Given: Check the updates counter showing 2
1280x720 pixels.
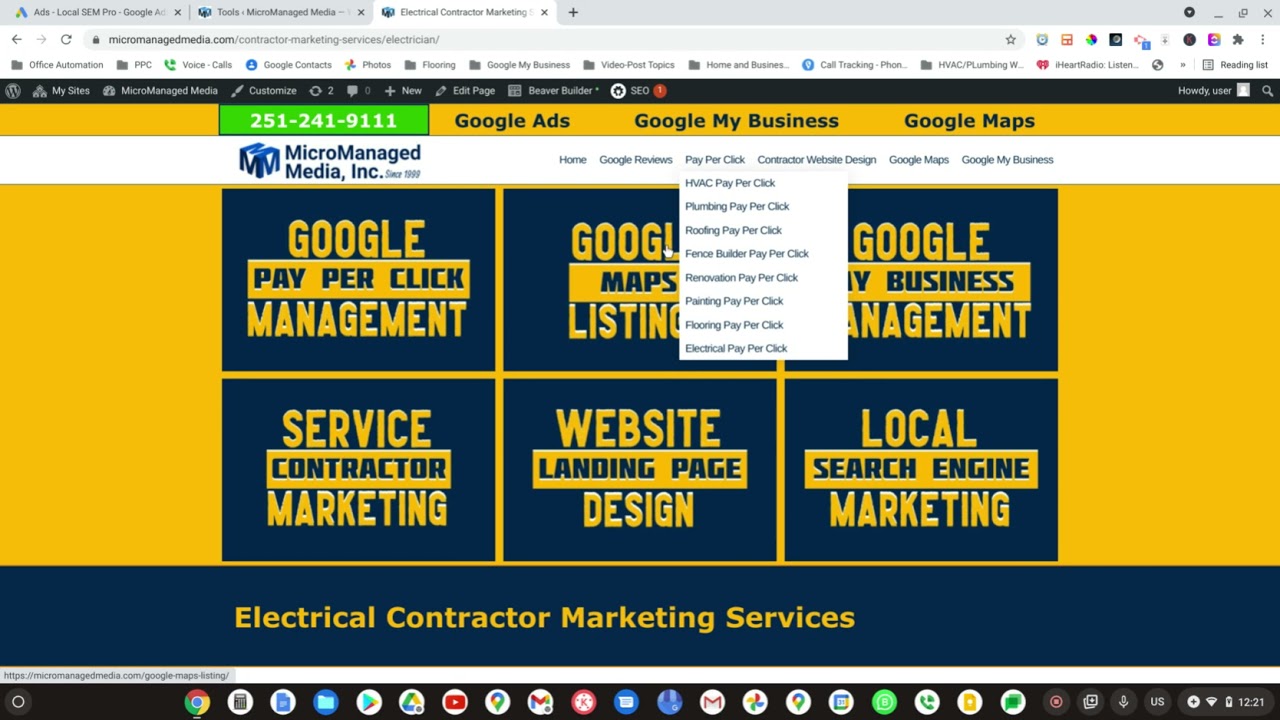Looking at the screenshot, I should pos(321,90).
